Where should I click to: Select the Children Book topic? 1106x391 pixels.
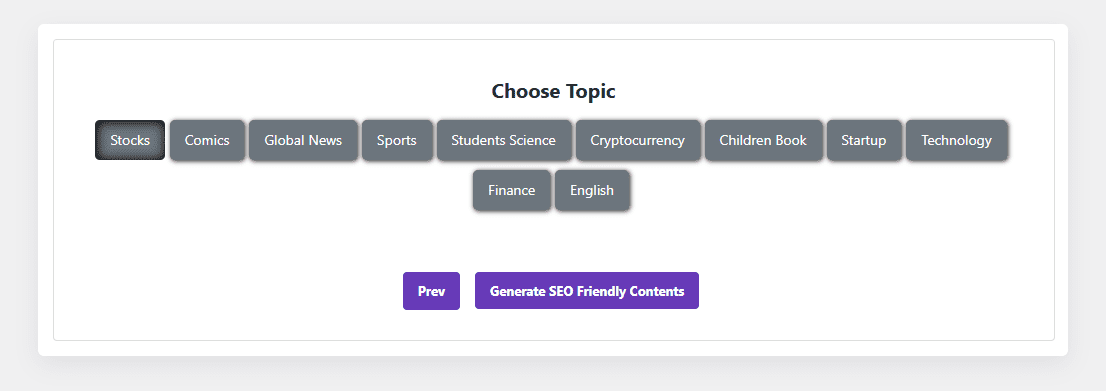point(763,140)
